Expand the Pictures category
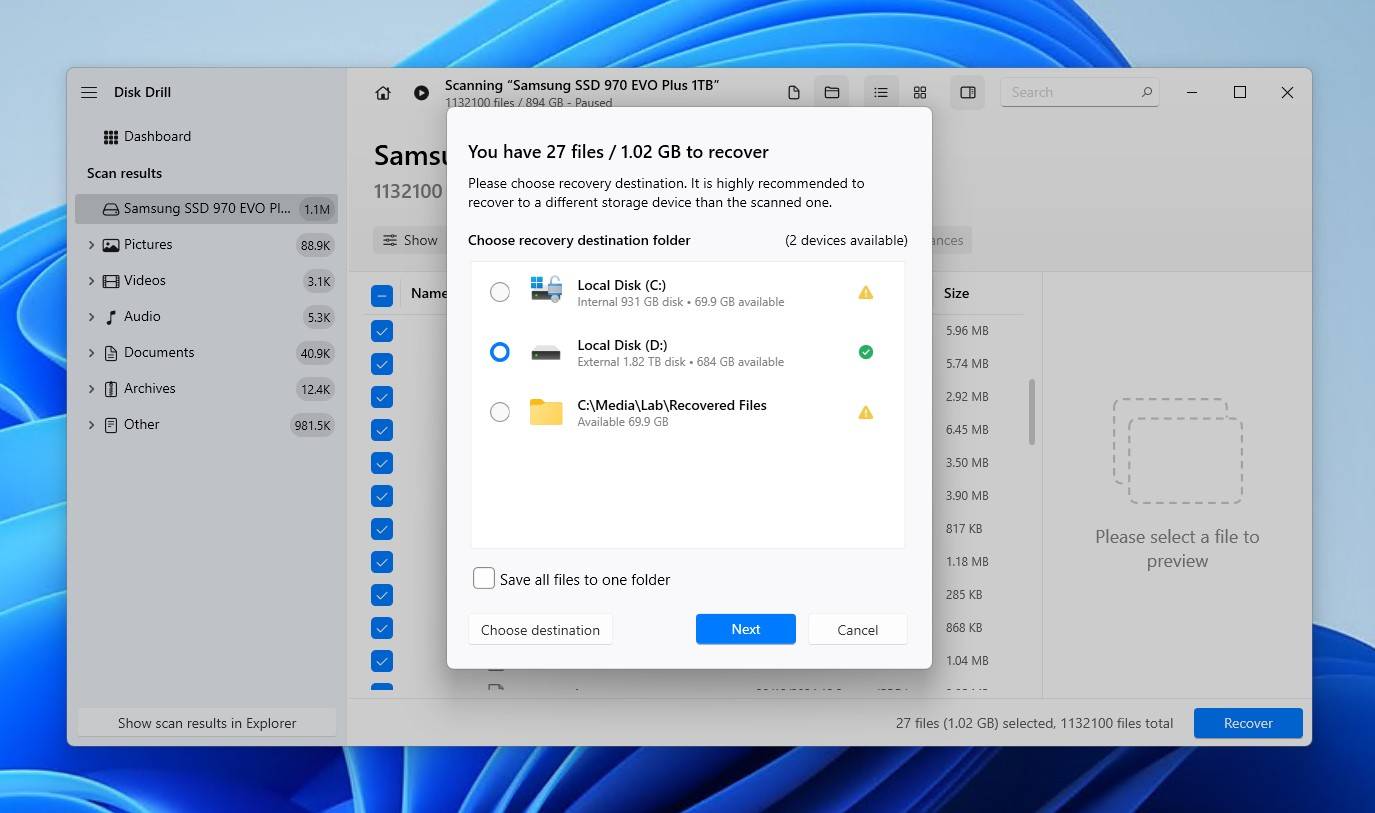The height and width of the screenshot is (813, 1375). [x=91, y=244]
